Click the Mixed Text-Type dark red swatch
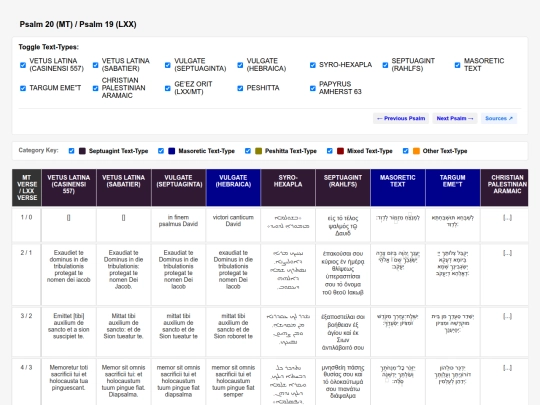The width and height of the screenshot is (540, 405). (x=340, y=151)
